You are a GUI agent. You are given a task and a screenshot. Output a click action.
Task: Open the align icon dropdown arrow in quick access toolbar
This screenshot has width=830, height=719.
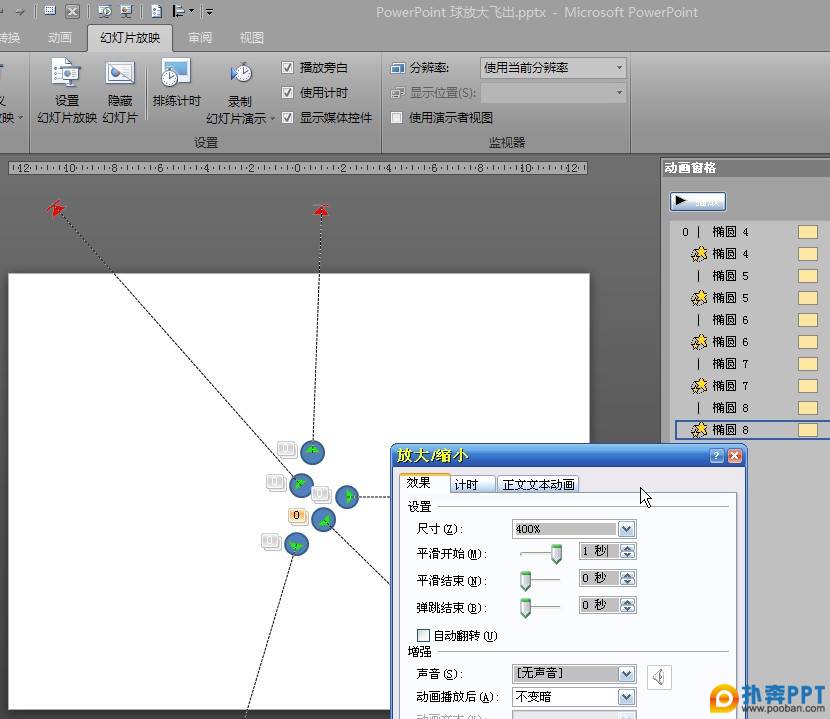(191, 11)
